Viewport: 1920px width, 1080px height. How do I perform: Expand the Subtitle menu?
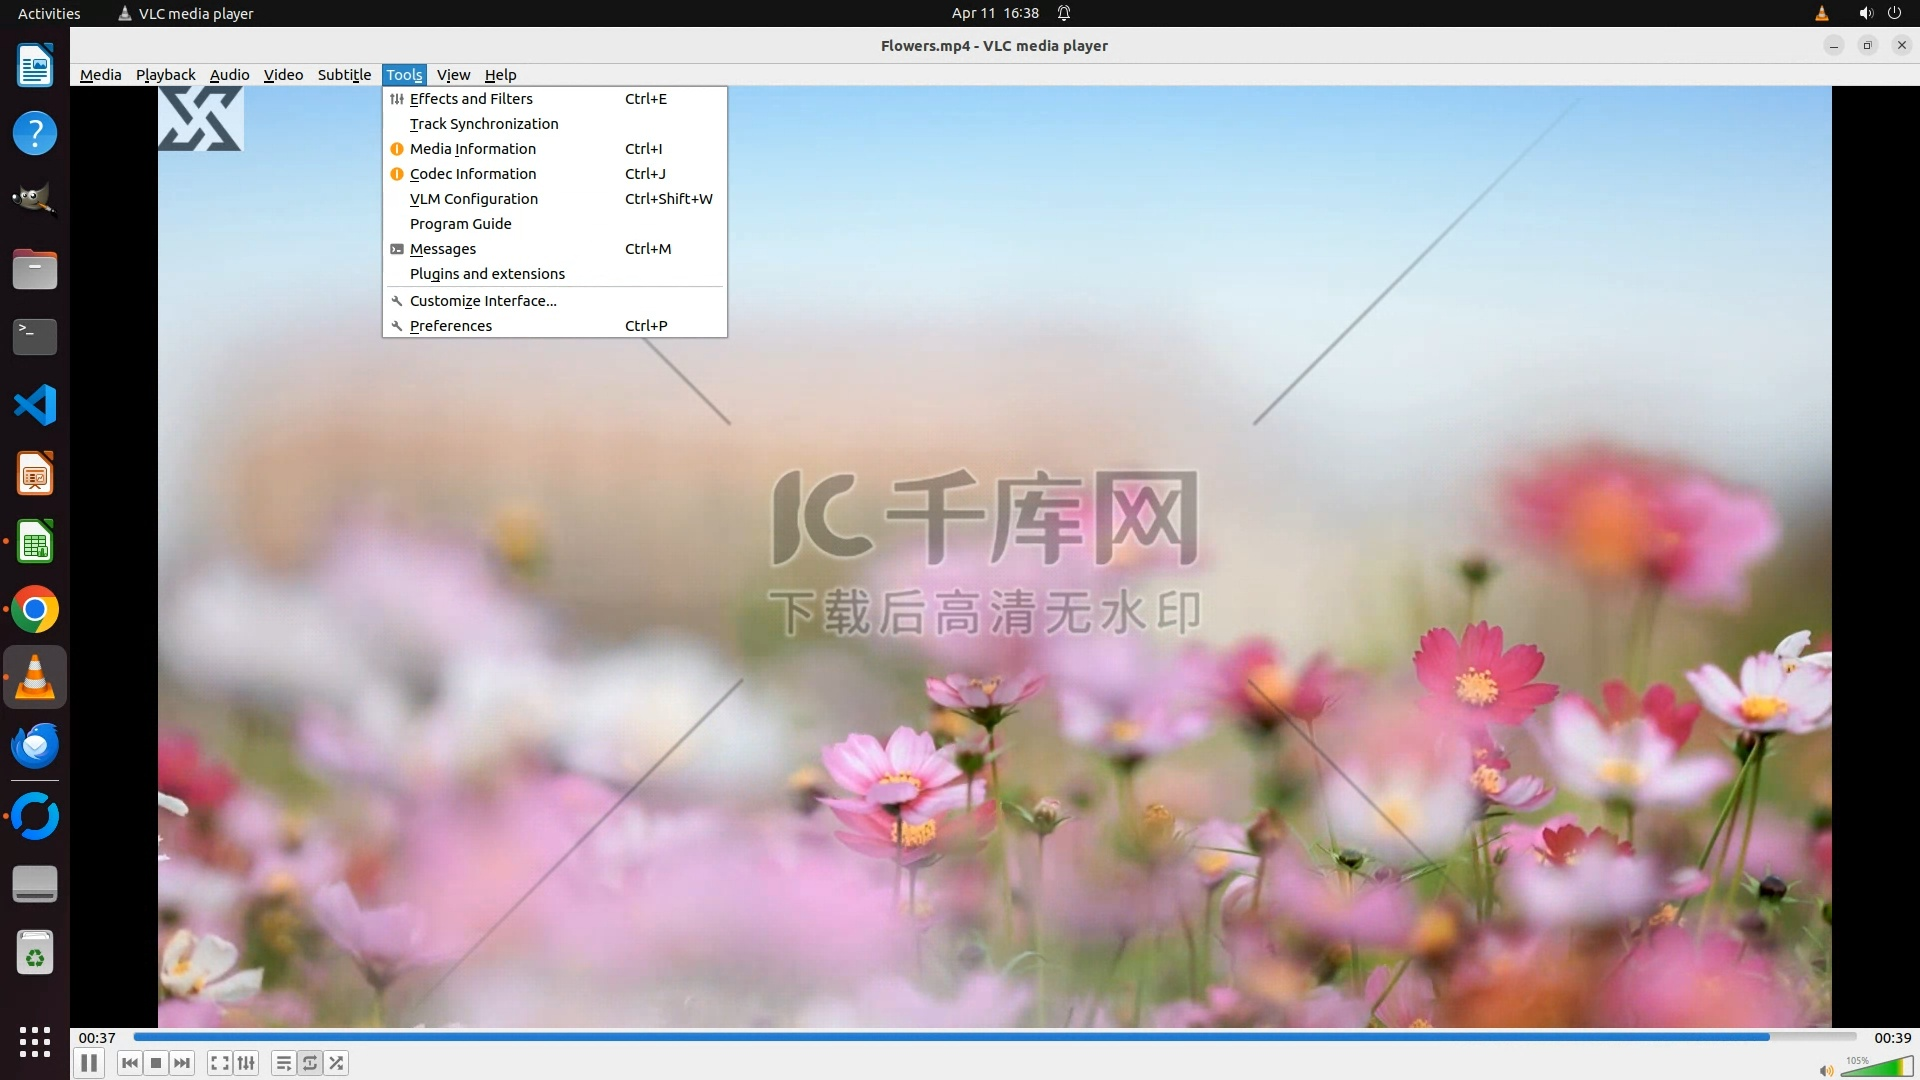tap(344, 75)
